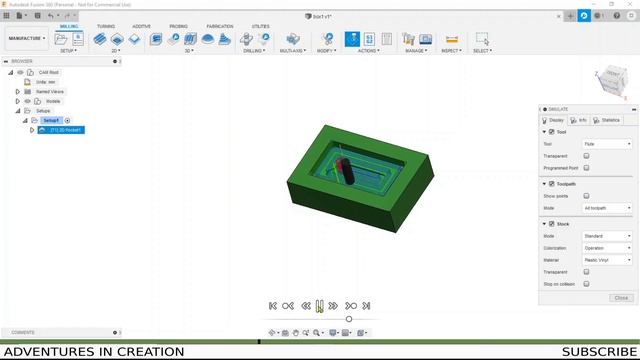Click the Drill operation icon
Viewport: 640px width, 360px height.
(x=246, y=39)
